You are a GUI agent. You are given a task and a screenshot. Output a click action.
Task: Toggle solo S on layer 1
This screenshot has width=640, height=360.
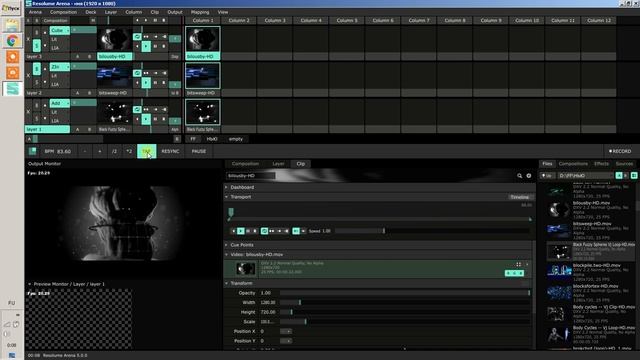(x=37, y=118)
